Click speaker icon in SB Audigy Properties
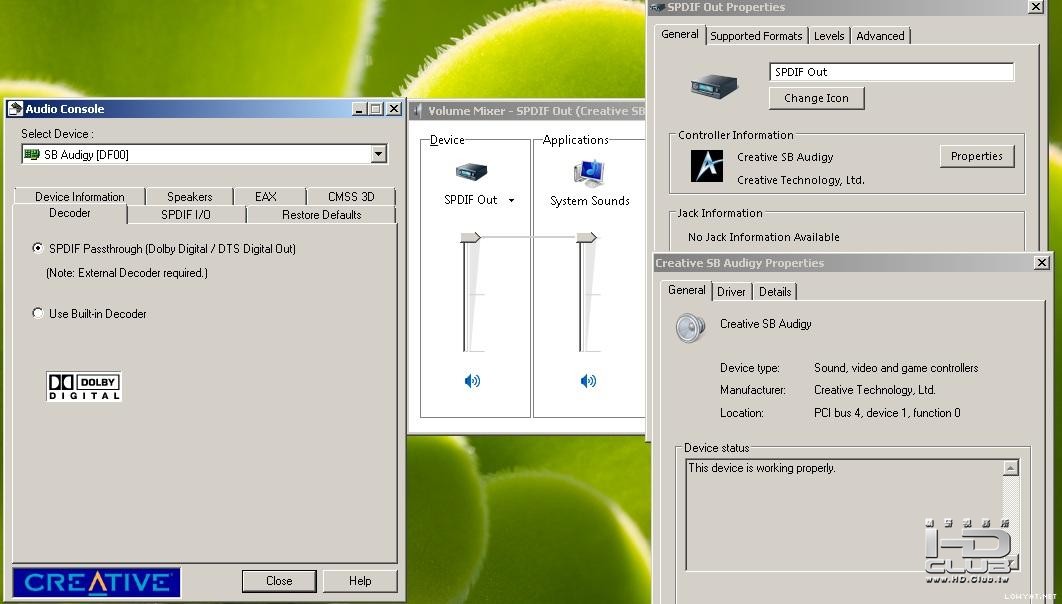The width and height of the screenshot is (1062, 604). [691, 328]
